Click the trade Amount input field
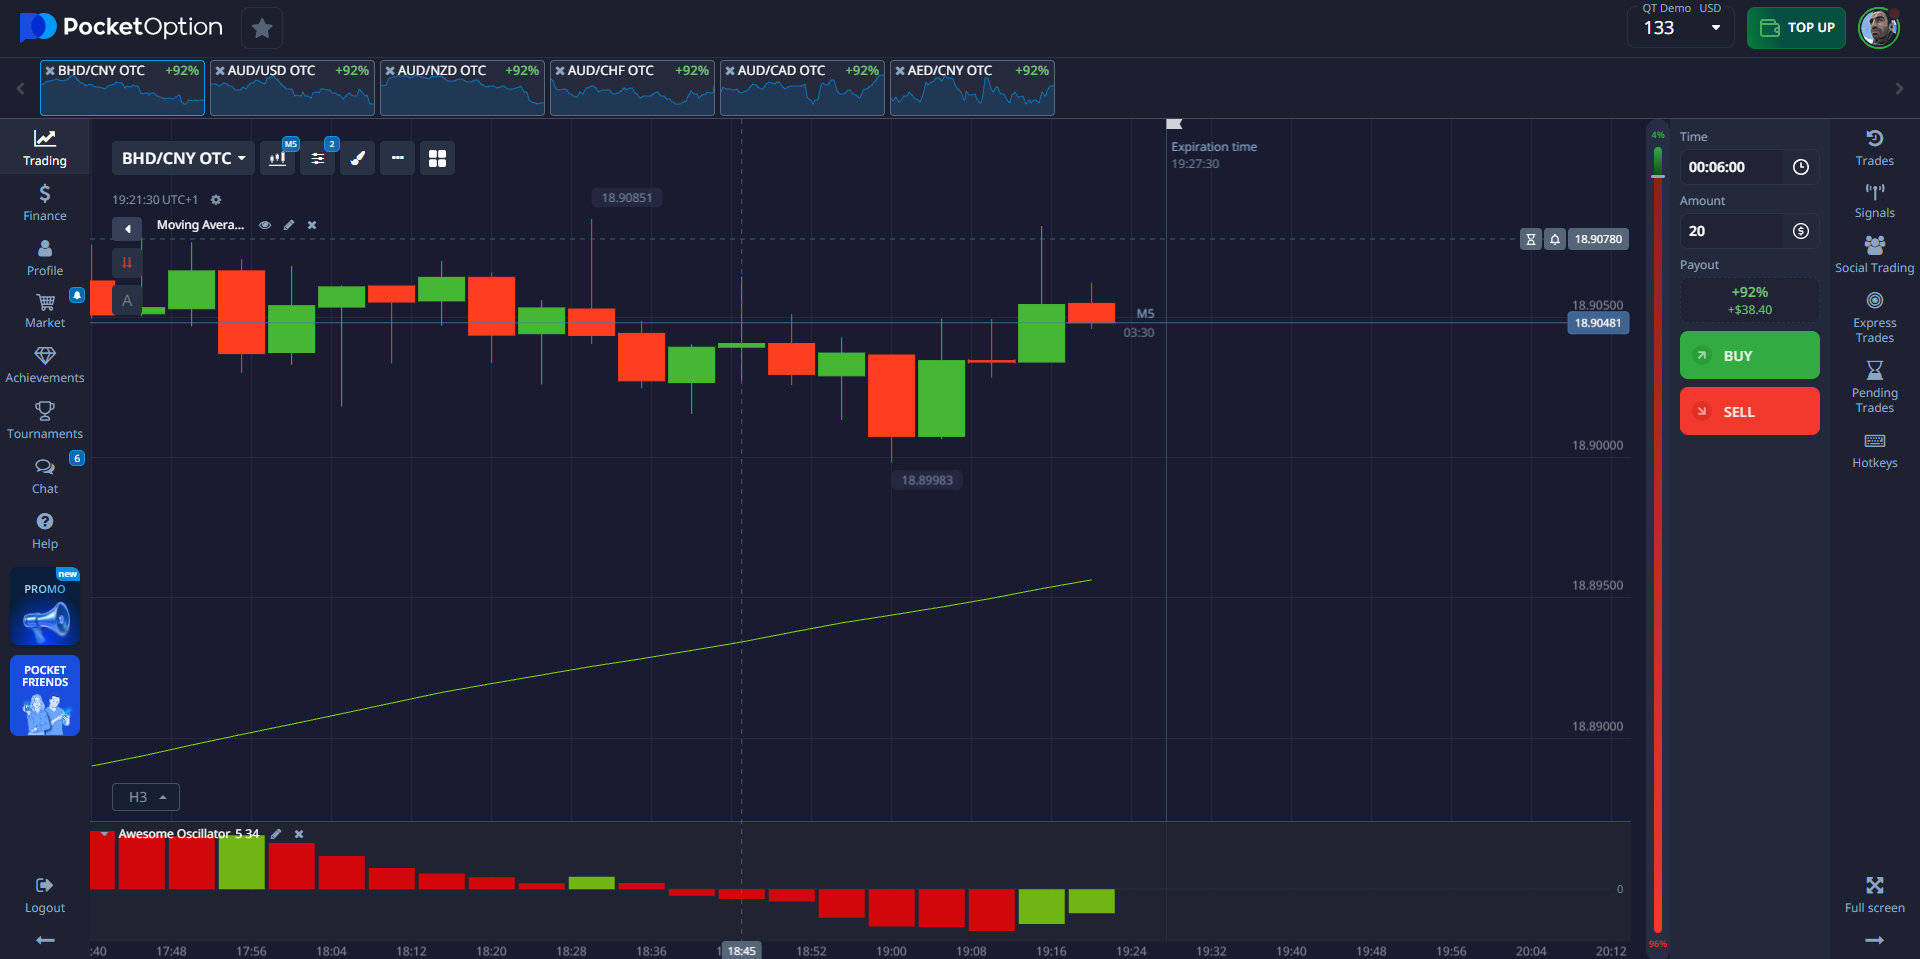The height and width of the screenshot is (959, 1920). (1732, 231)
